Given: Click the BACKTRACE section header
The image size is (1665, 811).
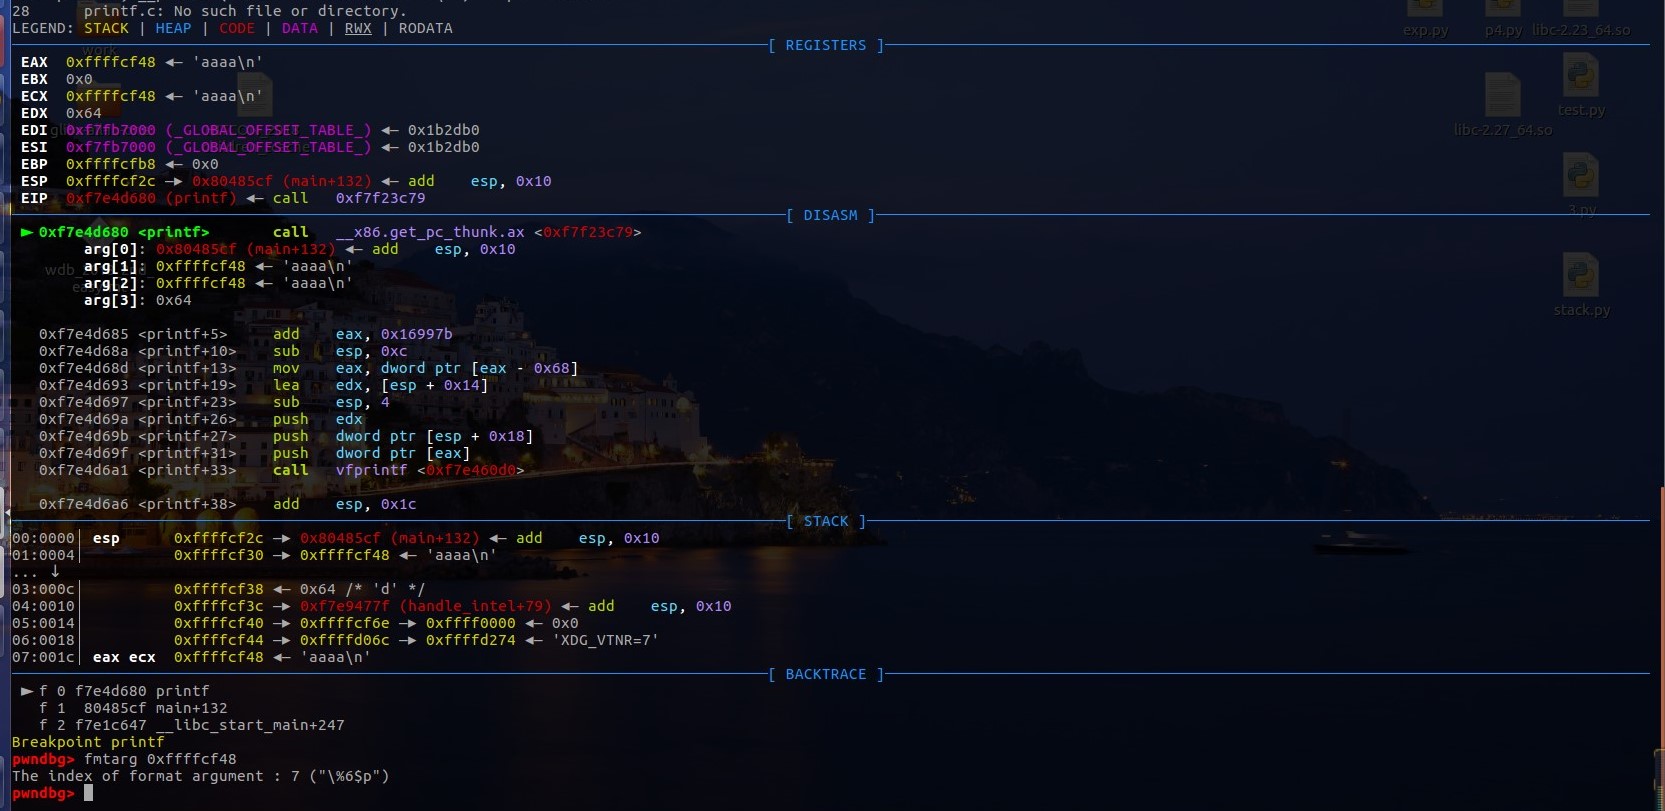Looking at the screenshot, I should (x=825, y=674).
